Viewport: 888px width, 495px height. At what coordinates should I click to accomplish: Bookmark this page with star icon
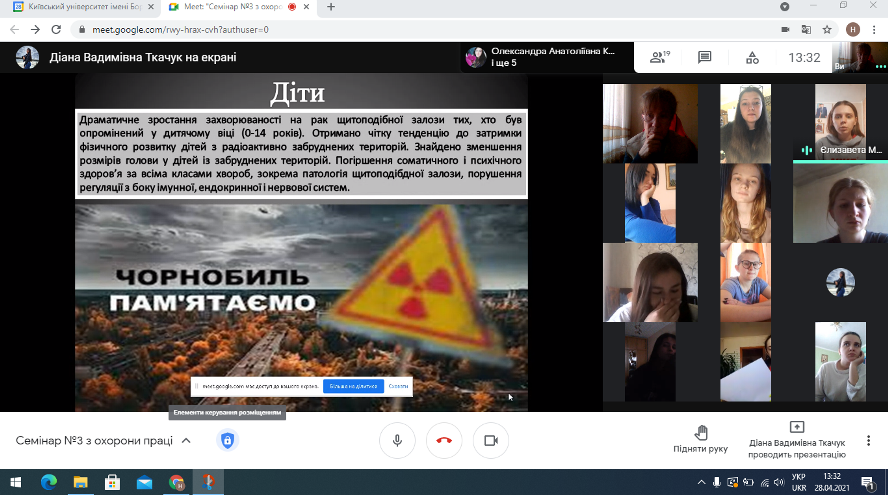point(827,29)
